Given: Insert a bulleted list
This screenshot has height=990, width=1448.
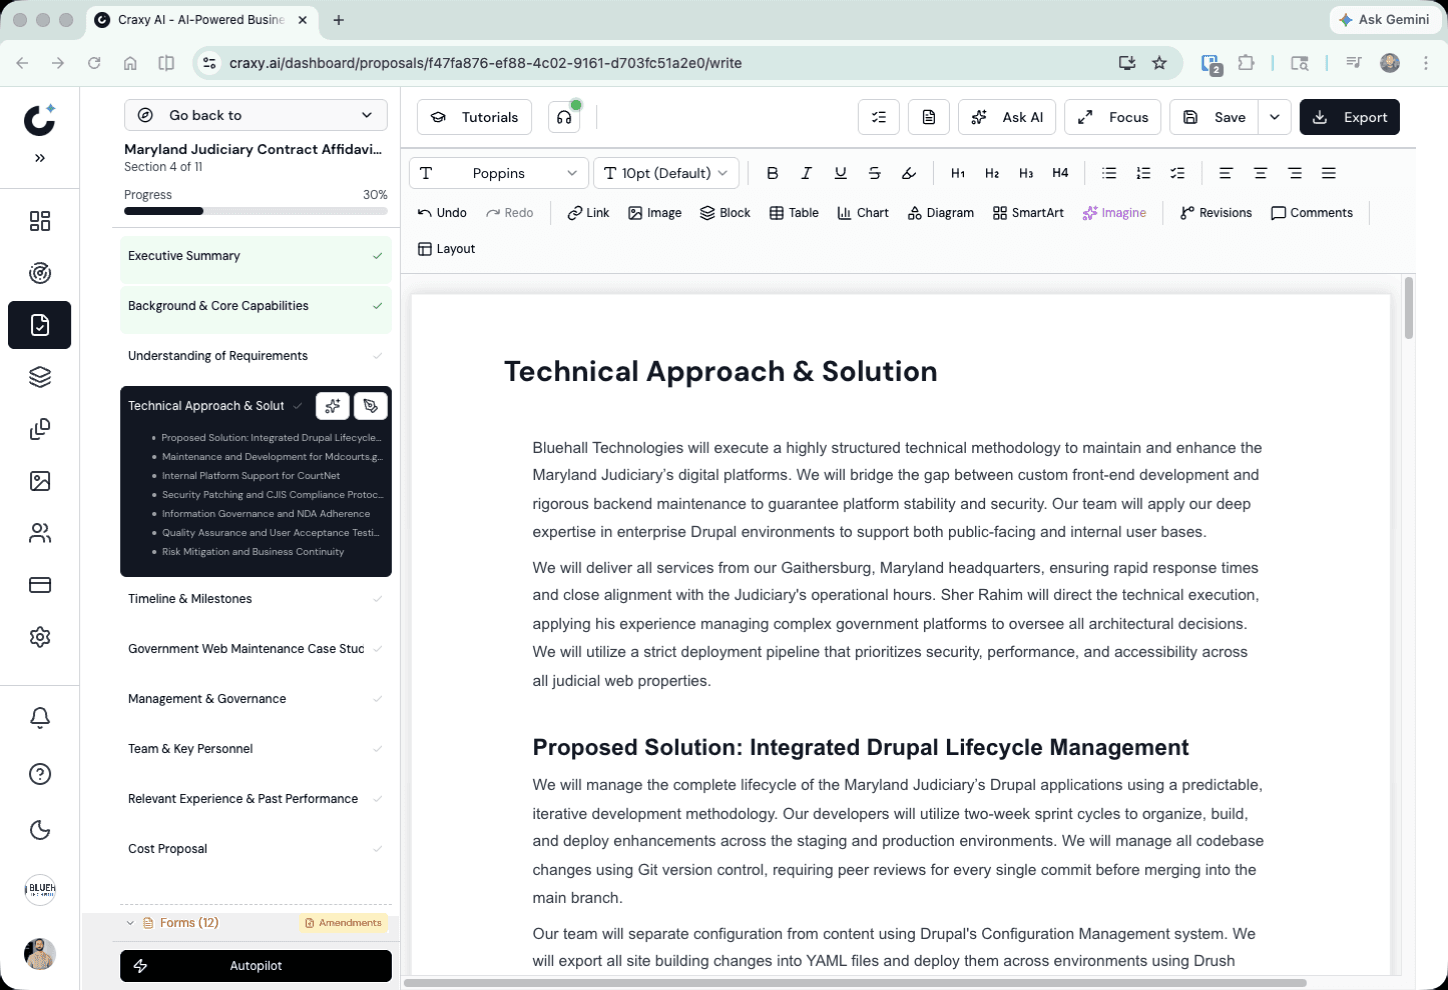Looking at the screenshot, I should 1109,173.
